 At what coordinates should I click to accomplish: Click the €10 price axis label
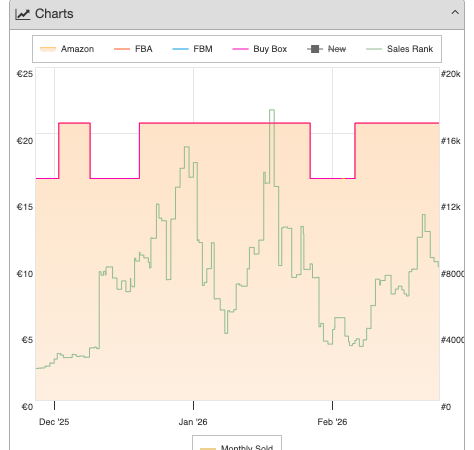pyautogui.click(x=25, y=274)
